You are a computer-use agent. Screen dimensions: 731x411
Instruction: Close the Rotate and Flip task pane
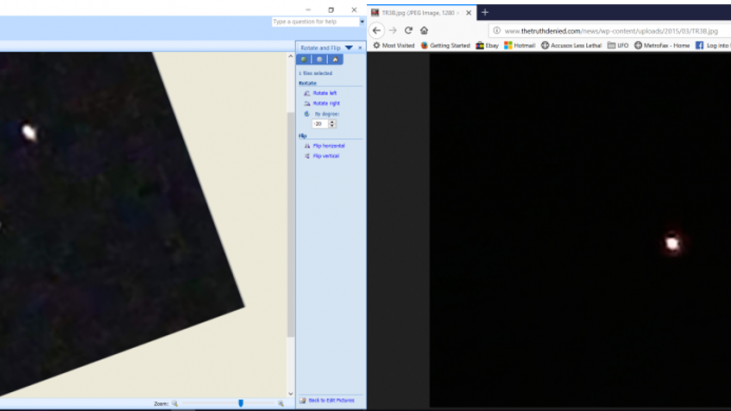[x=360, y=48]
